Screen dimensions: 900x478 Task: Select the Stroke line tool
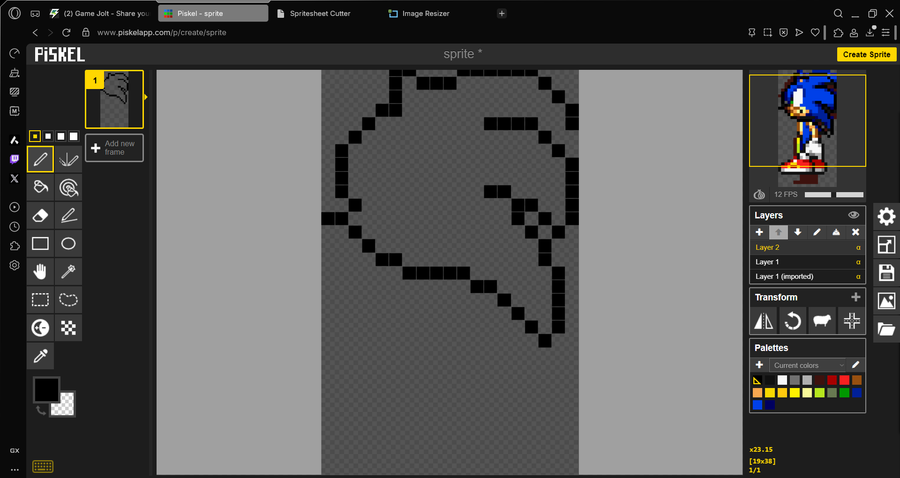pos(68,215)
